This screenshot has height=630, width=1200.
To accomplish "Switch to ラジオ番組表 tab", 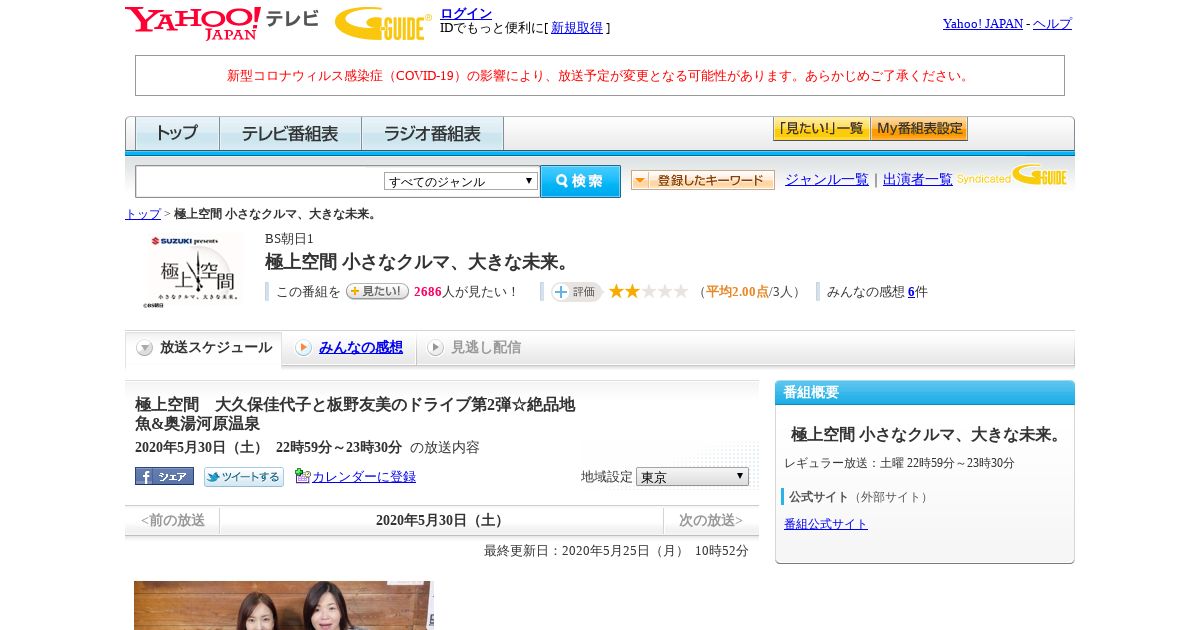I will 432,134.
